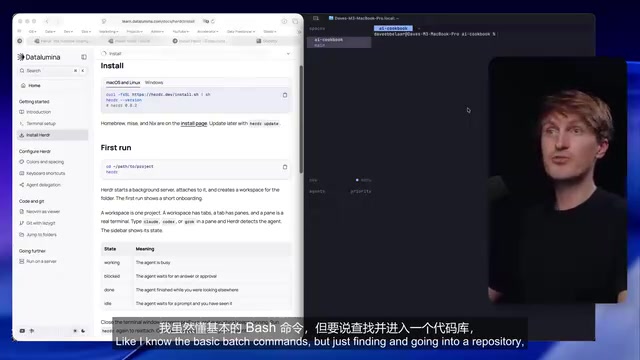The width and height of the screenshot is (640, 360).
Task: Open the Marketing bookmarks folder
Action: click(x=109, y=31)
